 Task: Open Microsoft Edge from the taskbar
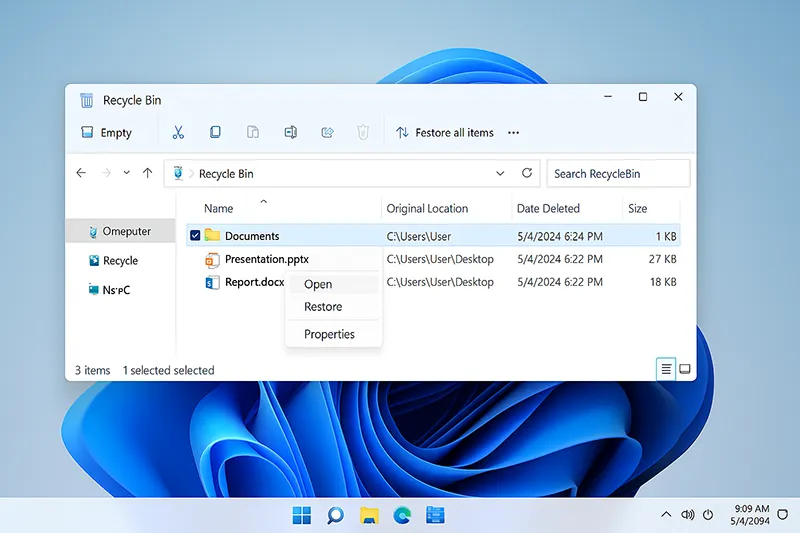coord(402,515)
